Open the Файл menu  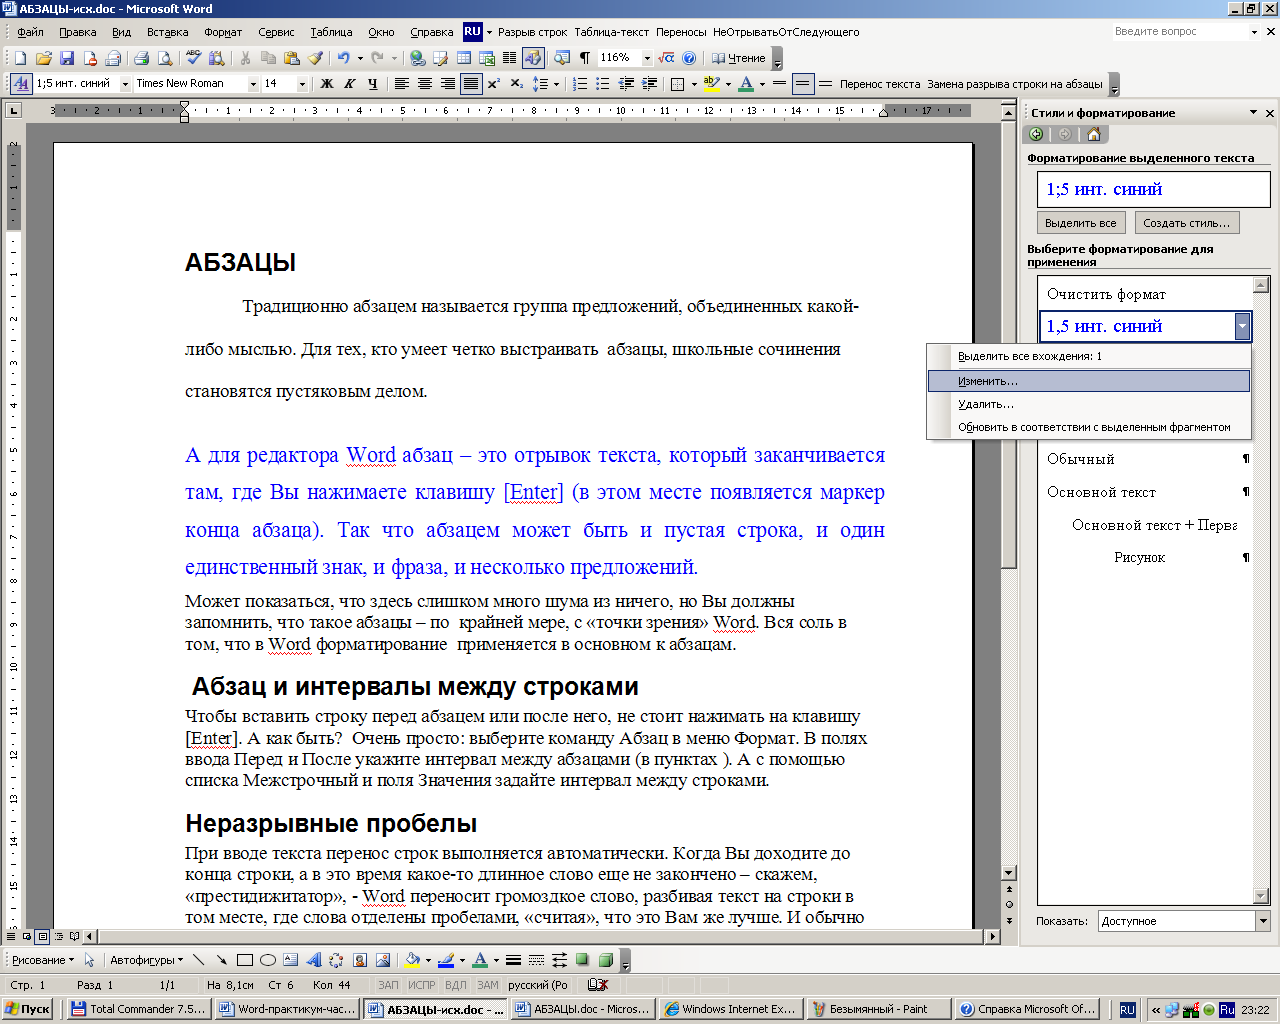(x=30, y=32)
